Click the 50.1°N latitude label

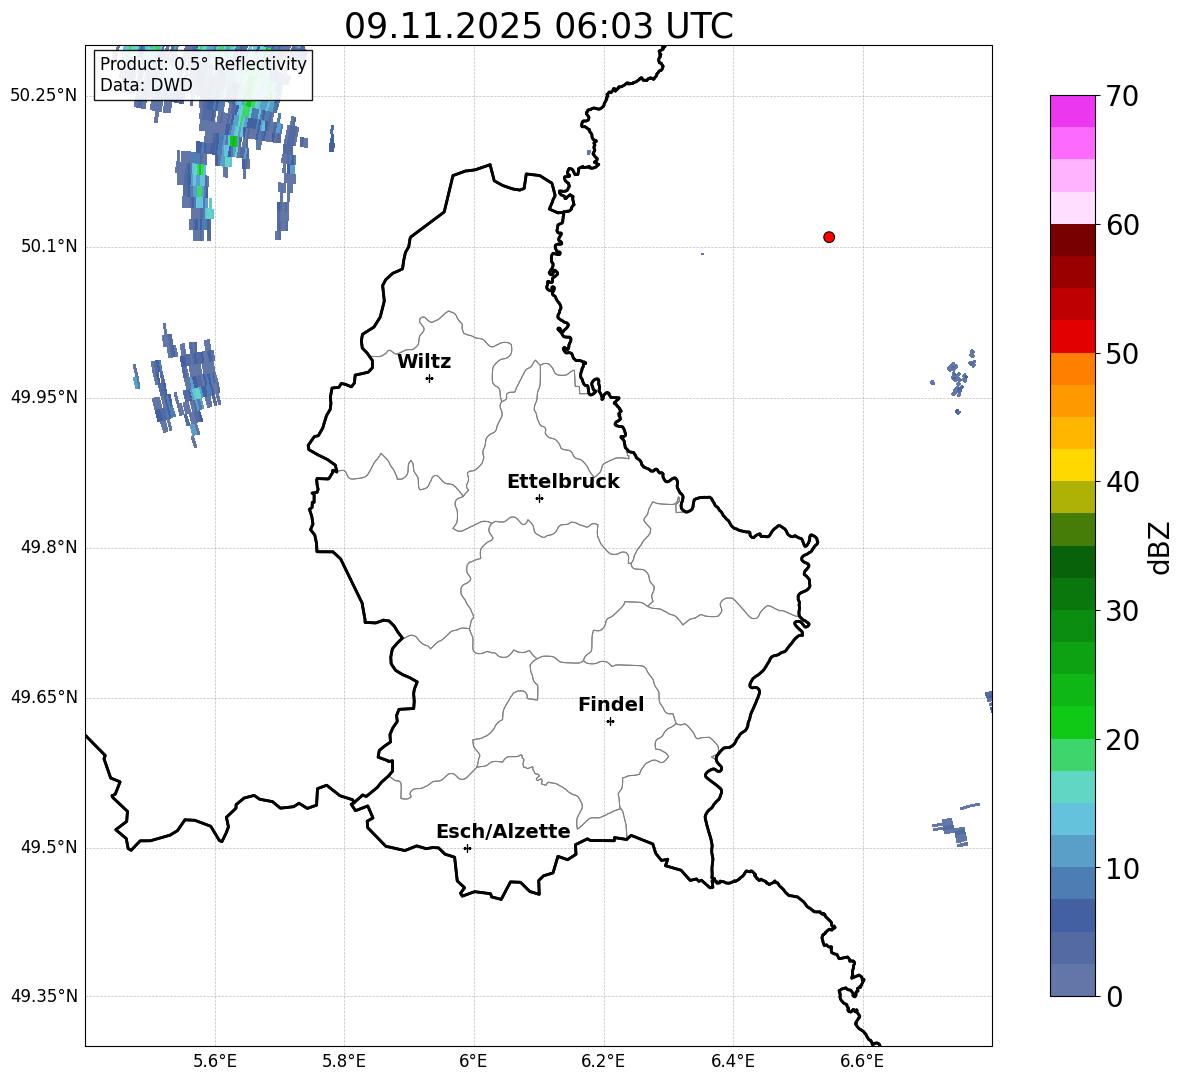[x=48, y=246]
